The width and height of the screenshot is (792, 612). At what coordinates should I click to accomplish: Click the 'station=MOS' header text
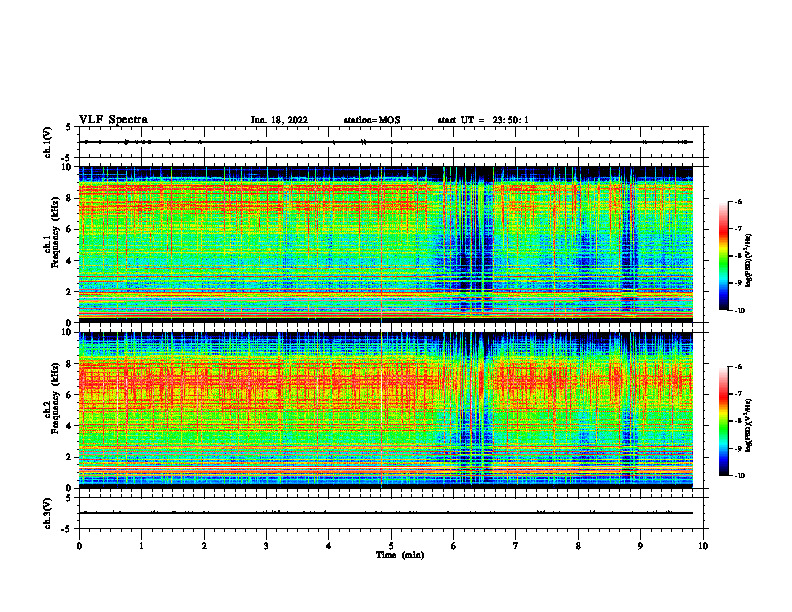(372, 120)
